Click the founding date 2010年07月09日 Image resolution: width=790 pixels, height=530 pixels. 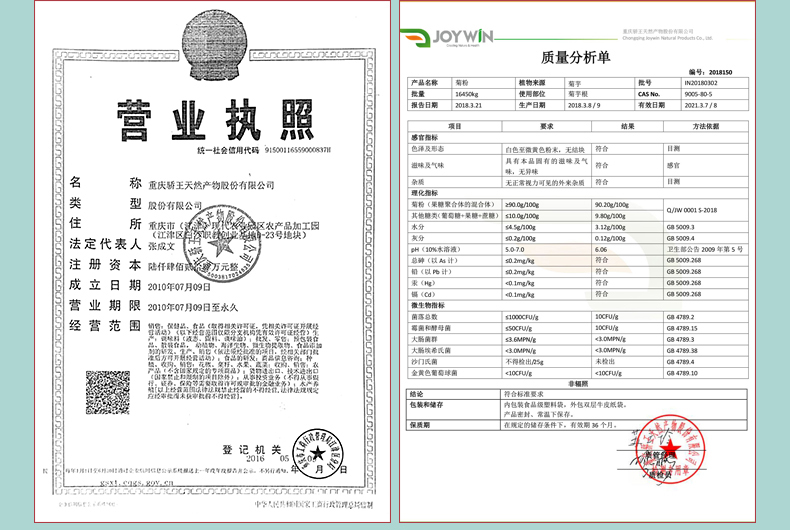tap(179, 287)
